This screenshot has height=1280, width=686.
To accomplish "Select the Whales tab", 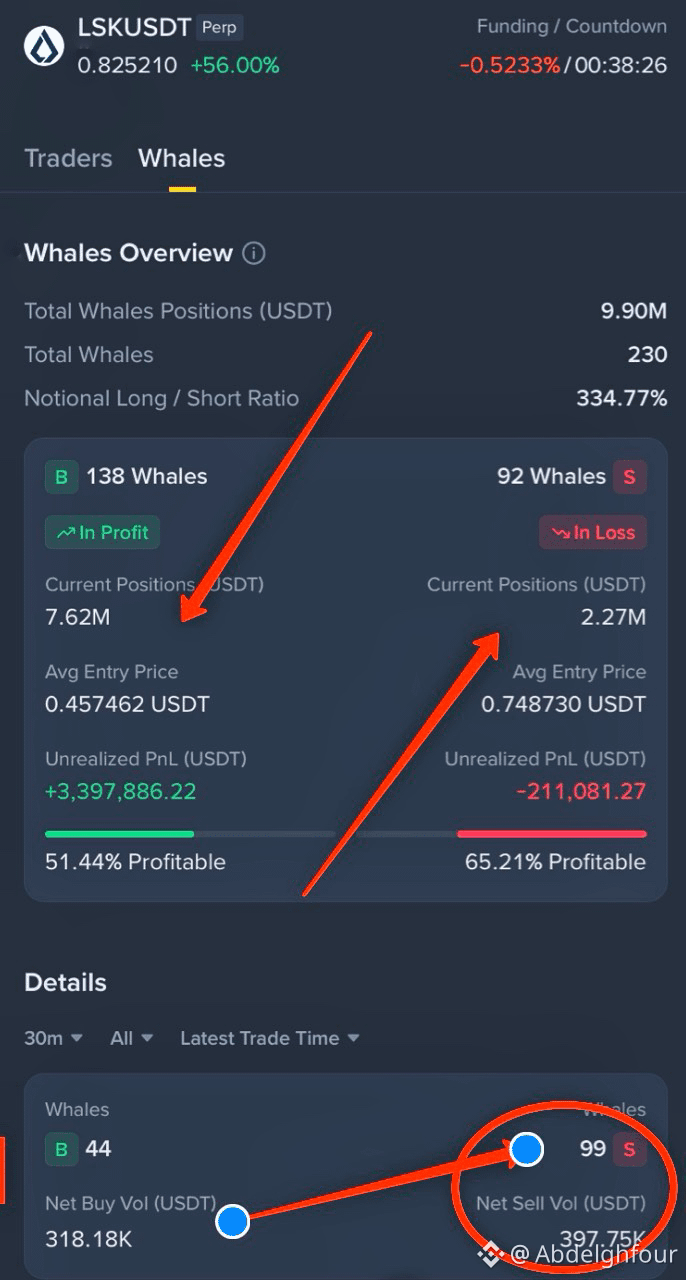I will point(182,158).
